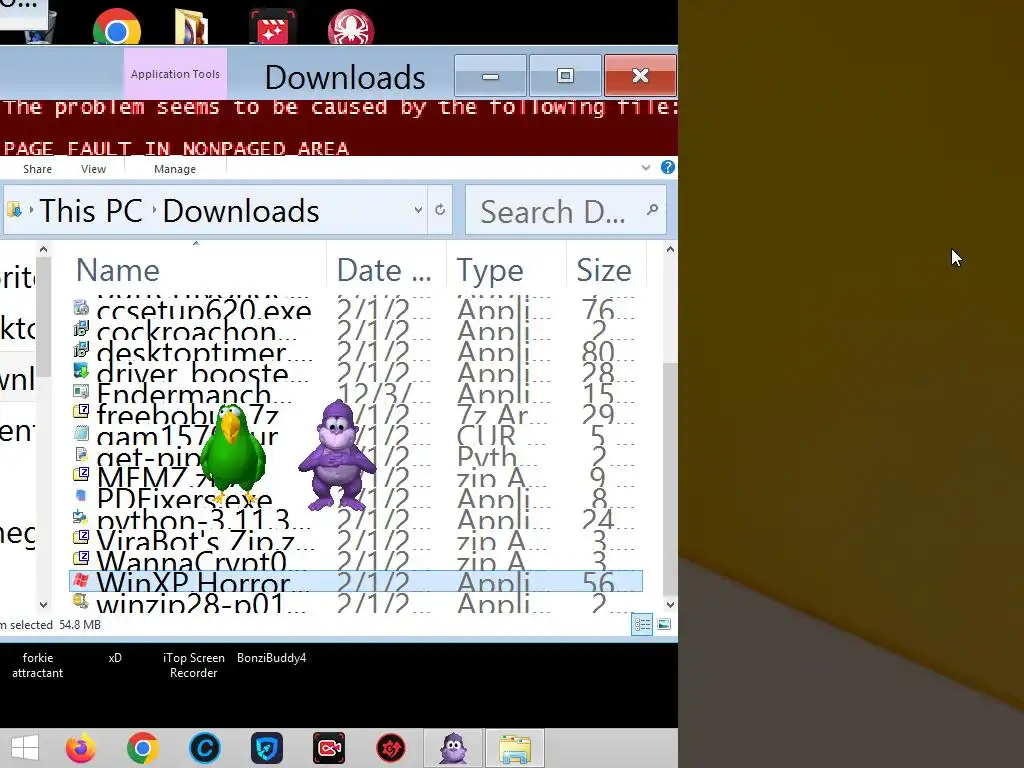Open Explorer help question mark icon

[667, 167]
